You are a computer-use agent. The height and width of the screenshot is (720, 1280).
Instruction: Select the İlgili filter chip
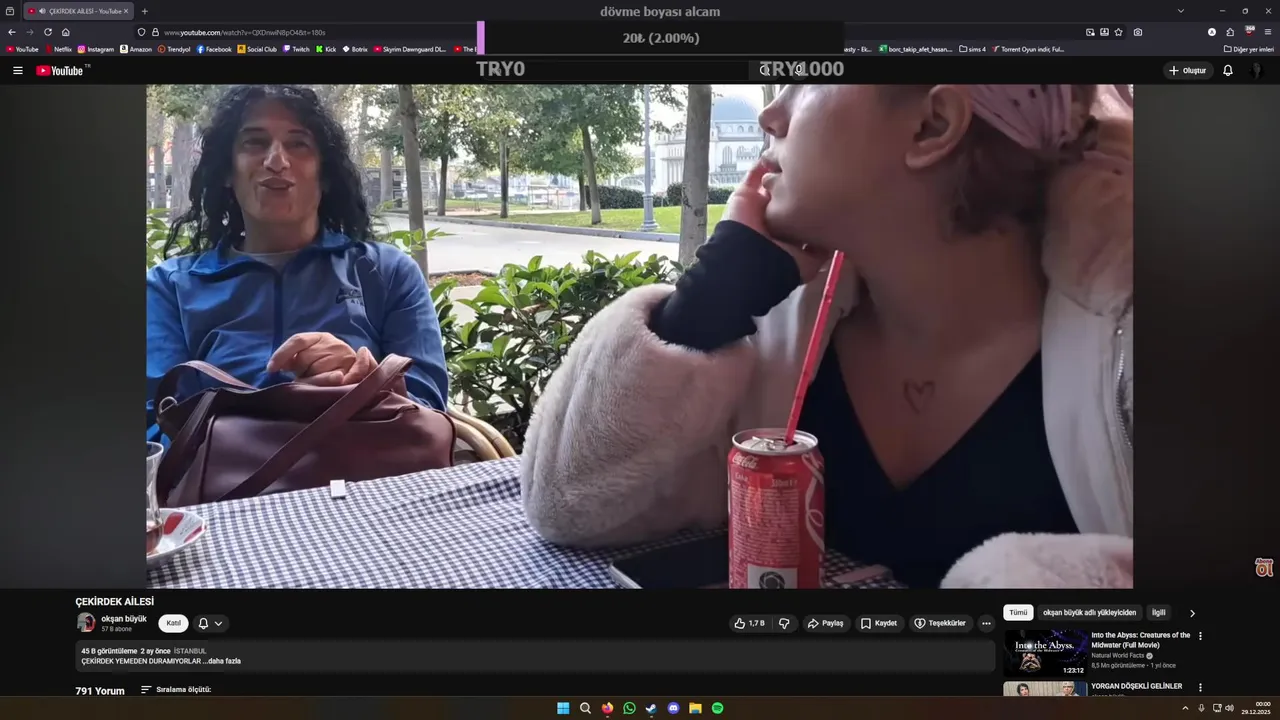(x=1158, y=613)
